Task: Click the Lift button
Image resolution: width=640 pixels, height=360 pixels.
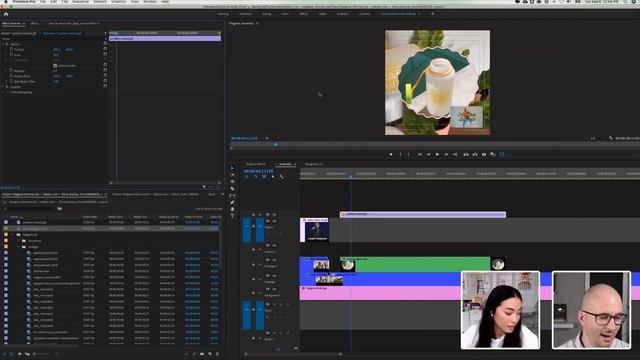Action: pyautogui.click(x=466, y=155)
